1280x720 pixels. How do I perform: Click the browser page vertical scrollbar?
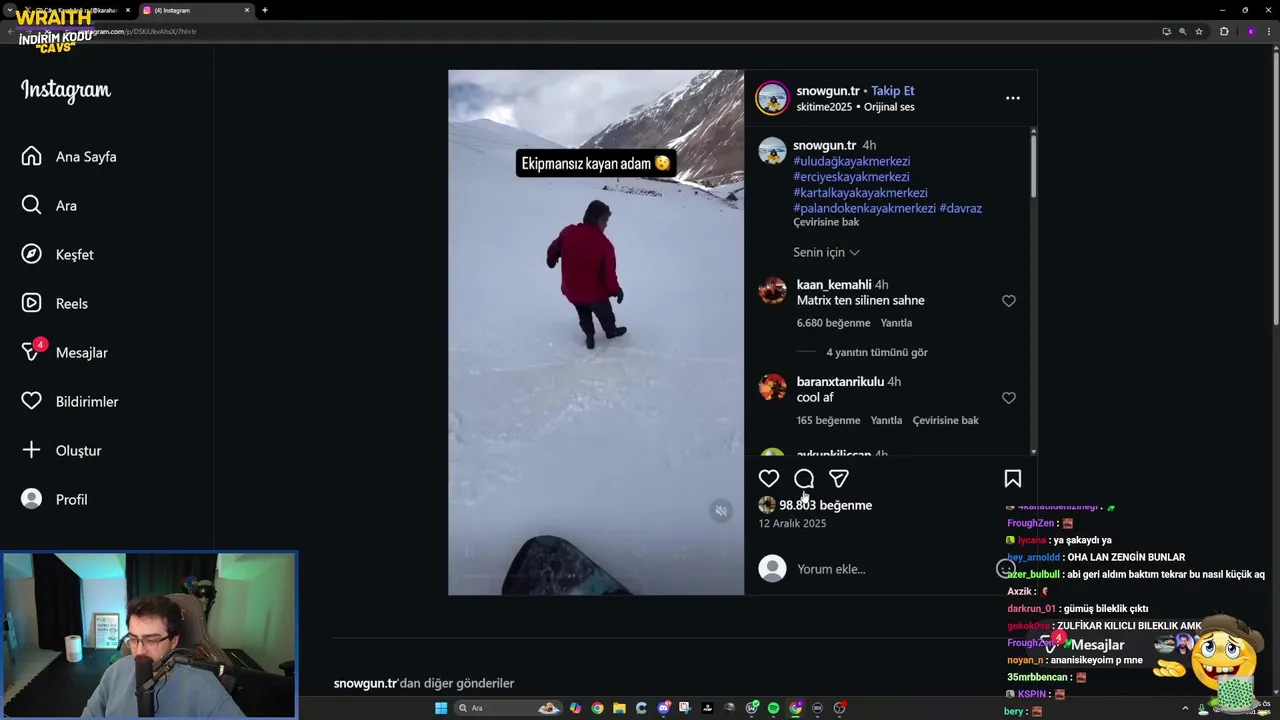tap(1274, 190)
